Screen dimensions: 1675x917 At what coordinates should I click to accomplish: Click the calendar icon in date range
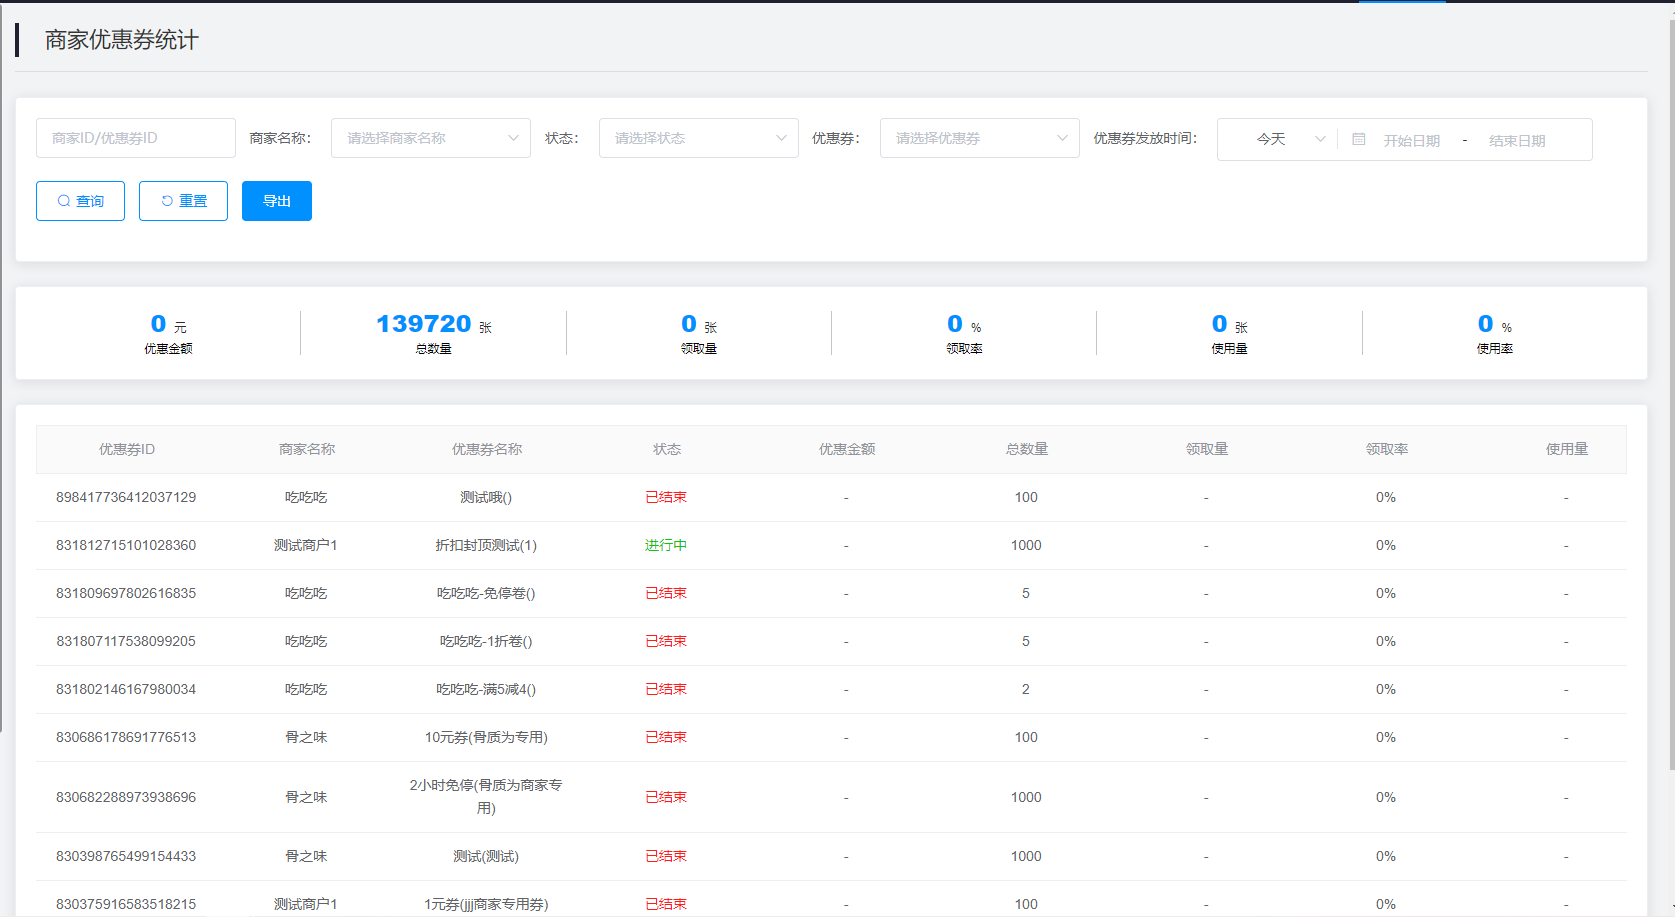pyautogui.click(x=1358, y=140)
